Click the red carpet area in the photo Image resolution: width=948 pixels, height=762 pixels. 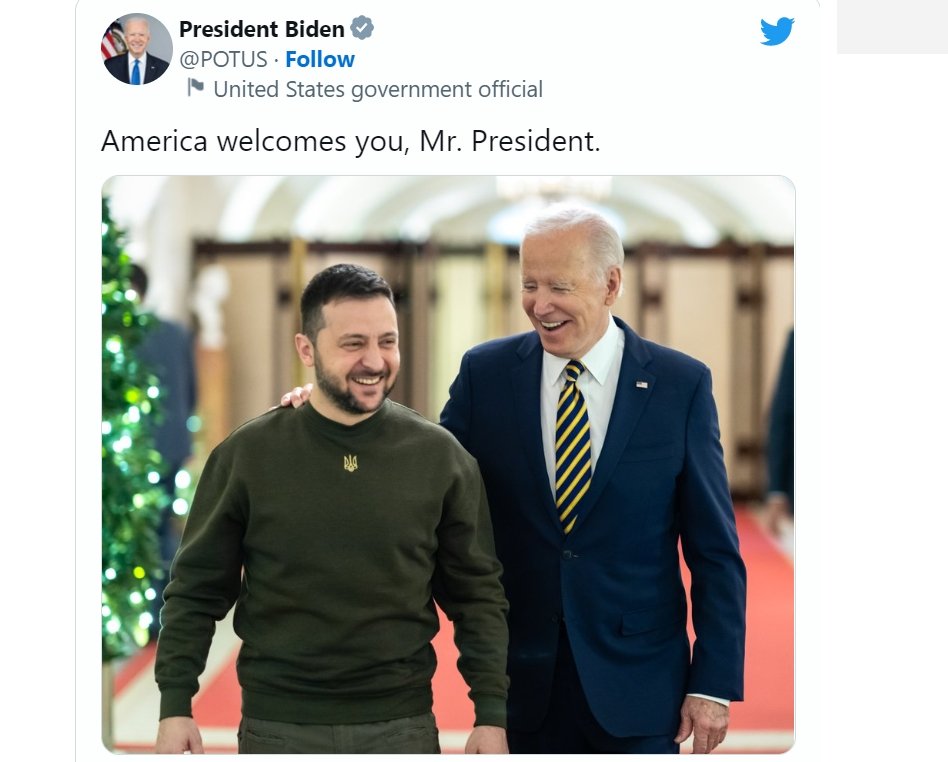(767, 623)
